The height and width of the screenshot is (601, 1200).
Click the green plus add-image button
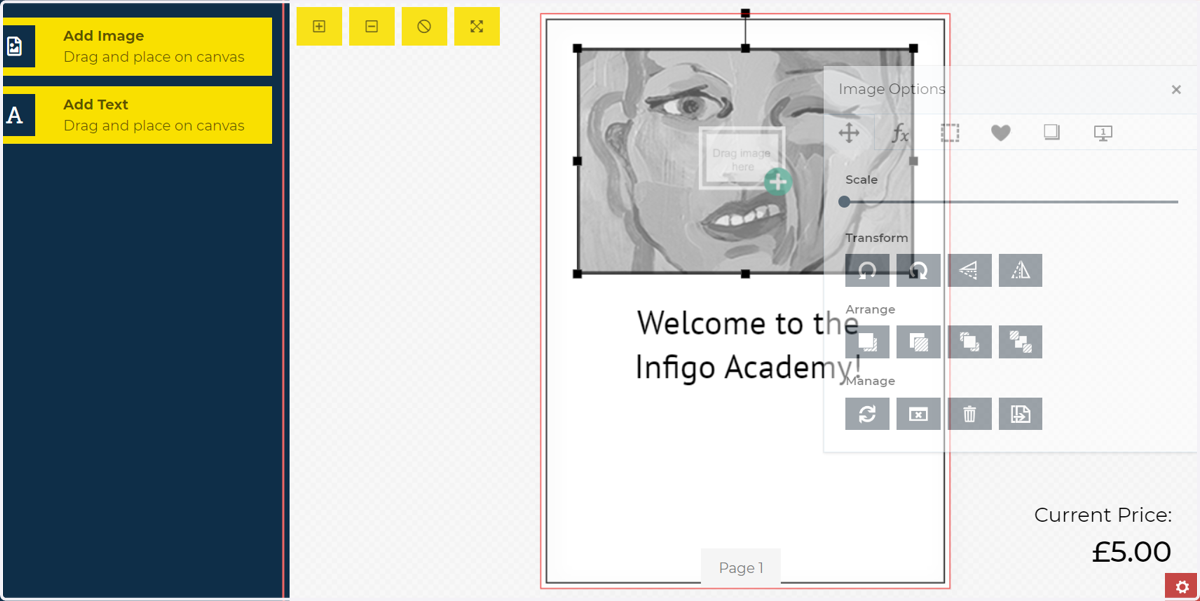point(778,182)
